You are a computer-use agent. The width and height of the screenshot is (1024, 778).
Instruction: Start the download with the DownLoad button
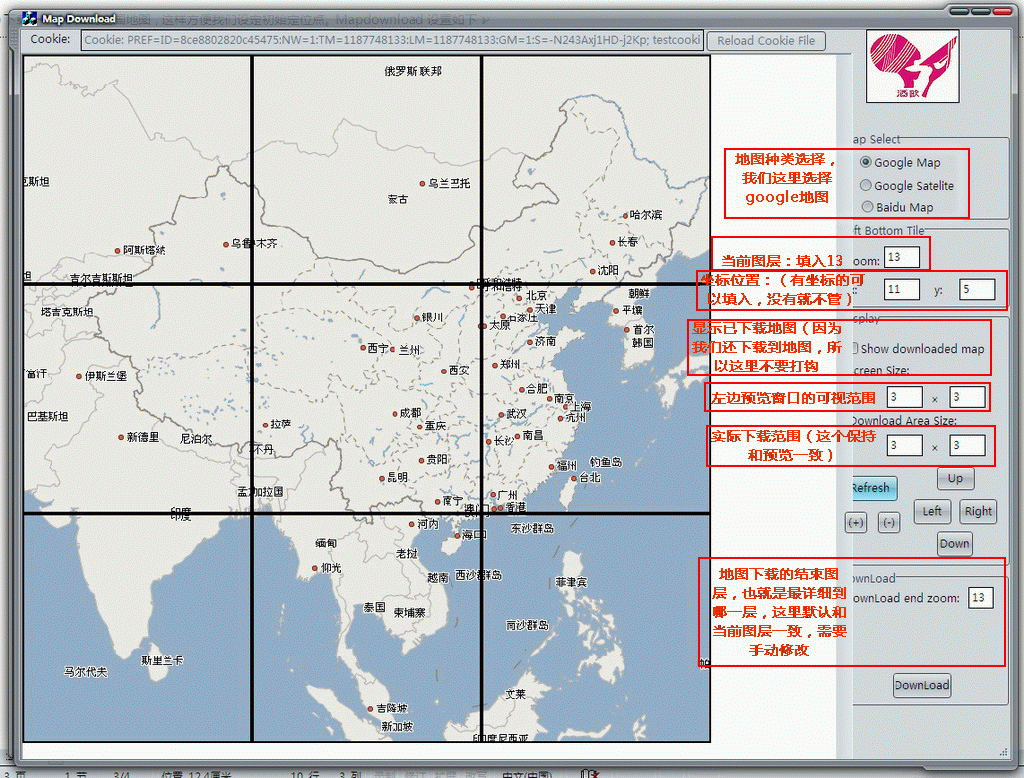tap(921, 685)
